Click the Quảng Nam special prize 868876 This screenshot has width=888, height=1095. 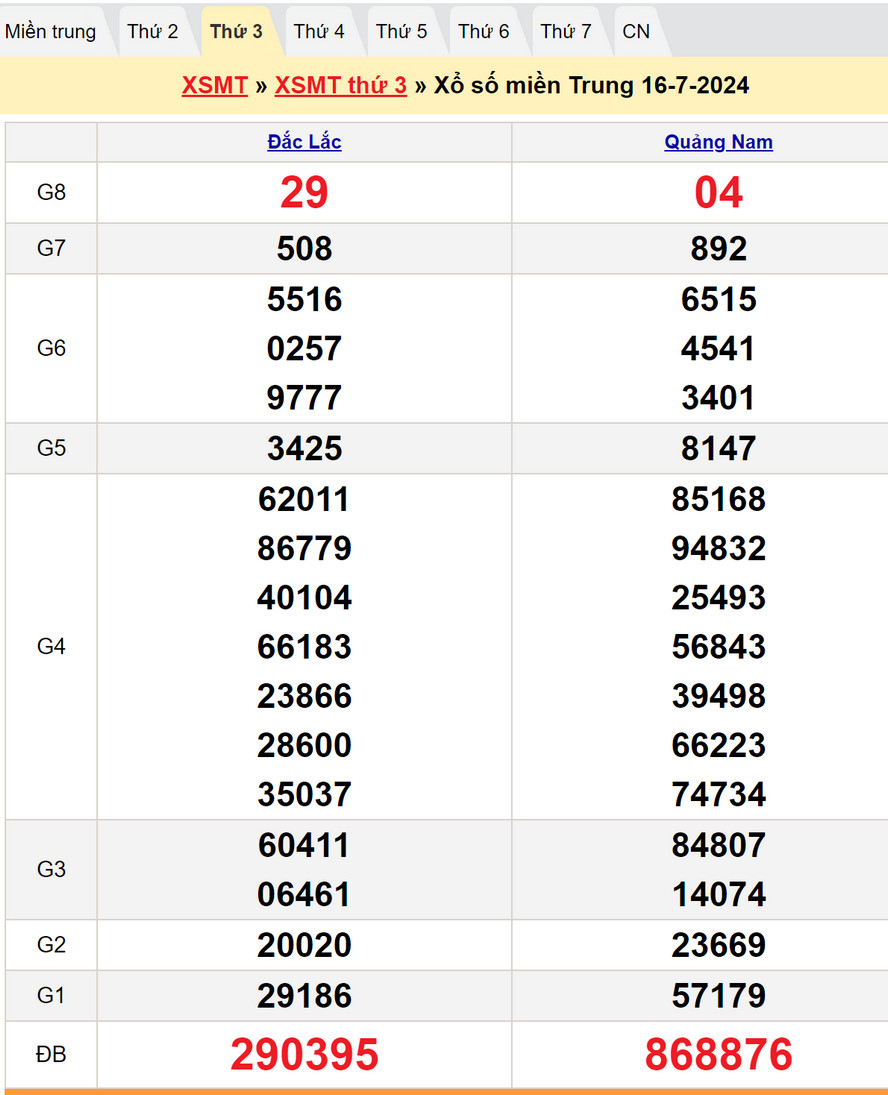coord(718,1054)
